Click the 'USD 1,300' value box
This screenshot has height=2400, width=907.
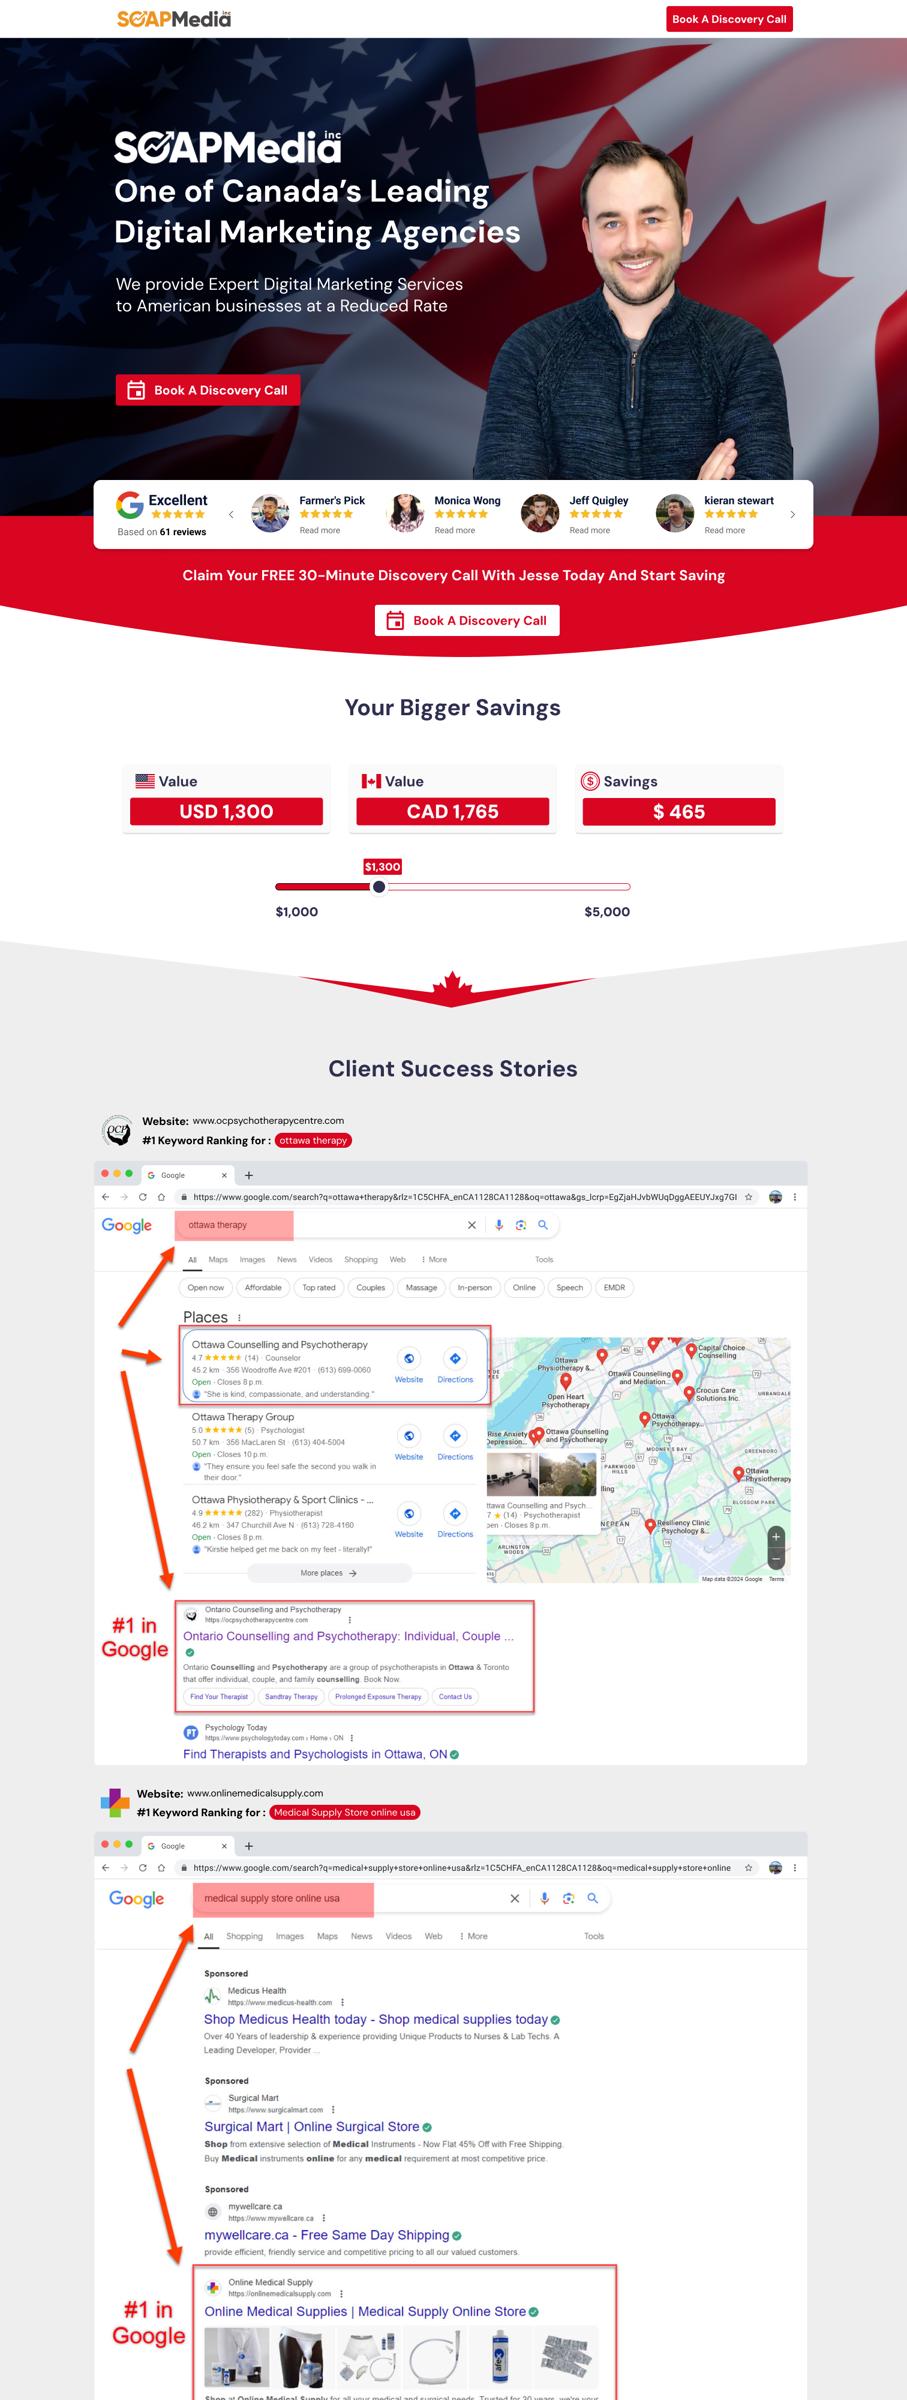(226, 812)
